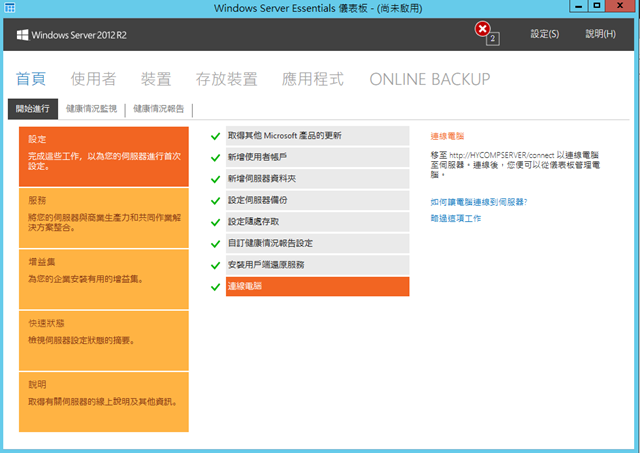
Task: Open the 設定(S) settings menu
Action: click(545, 34)
